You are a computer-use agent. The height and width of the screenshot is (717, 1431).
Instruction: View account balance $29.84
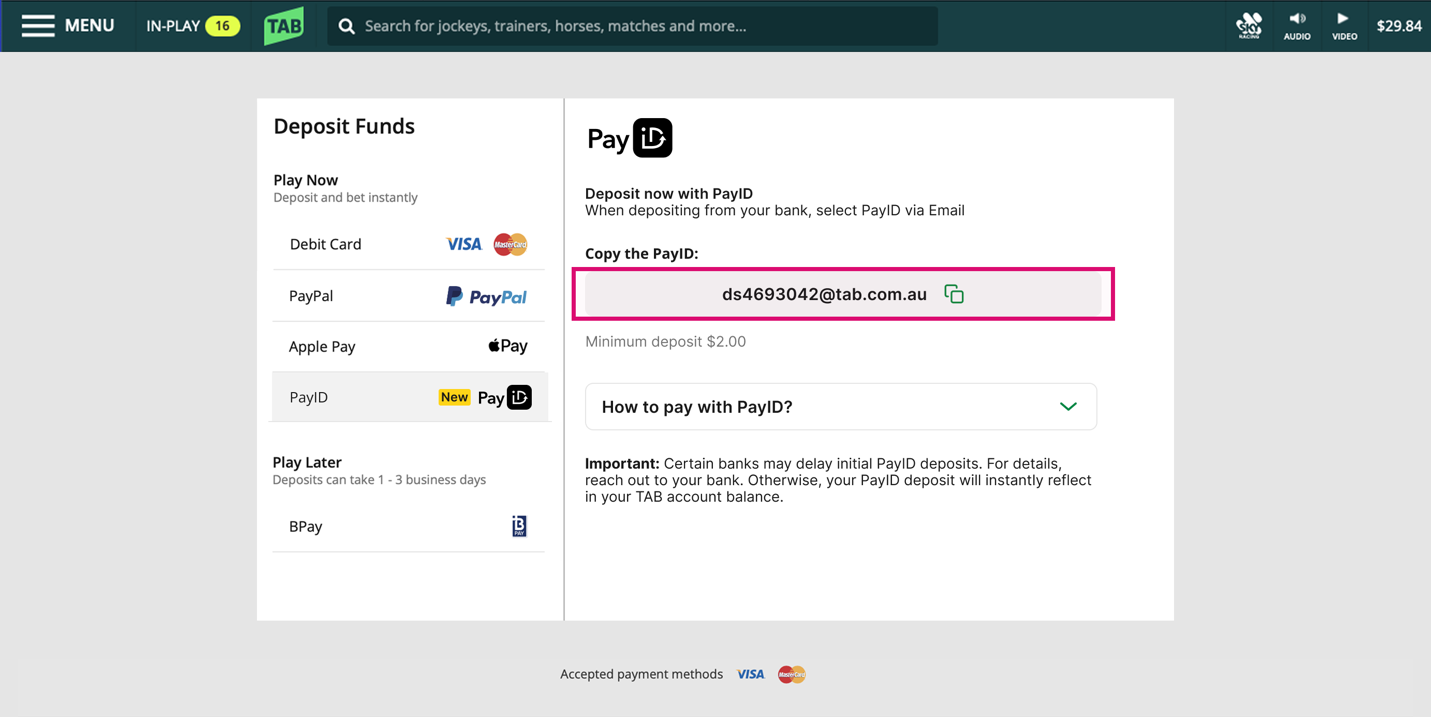(x=1398, y=26)
